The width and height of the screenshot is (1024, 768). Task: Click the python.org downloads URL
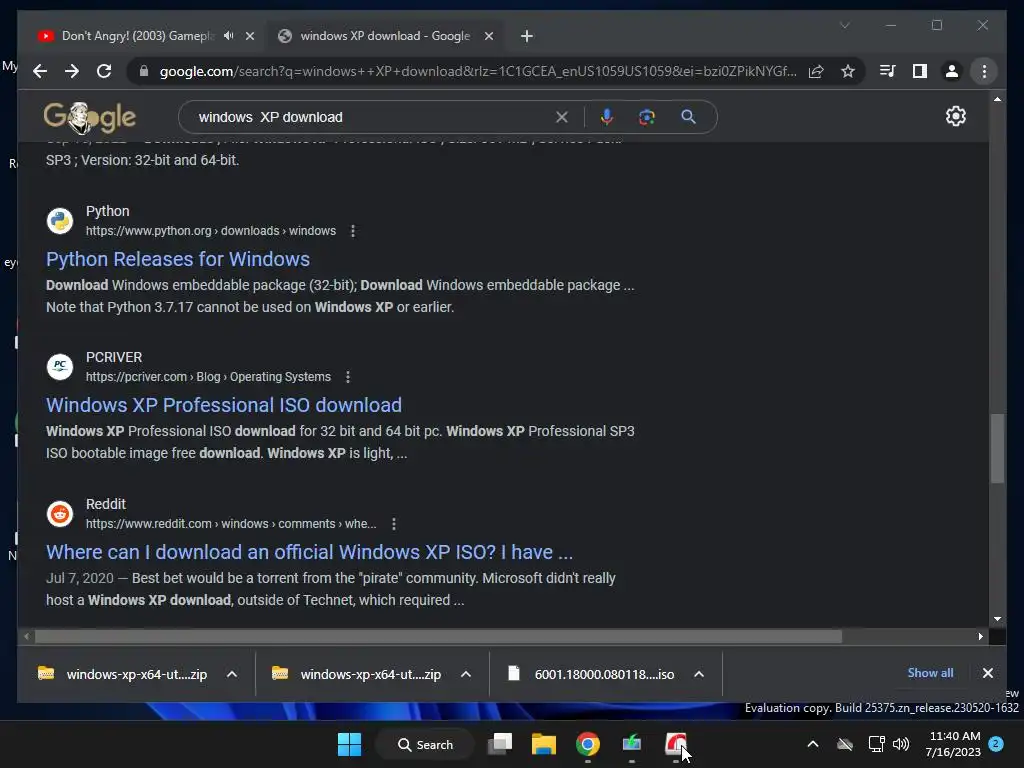pyautogui.click(x=210, y=231)
